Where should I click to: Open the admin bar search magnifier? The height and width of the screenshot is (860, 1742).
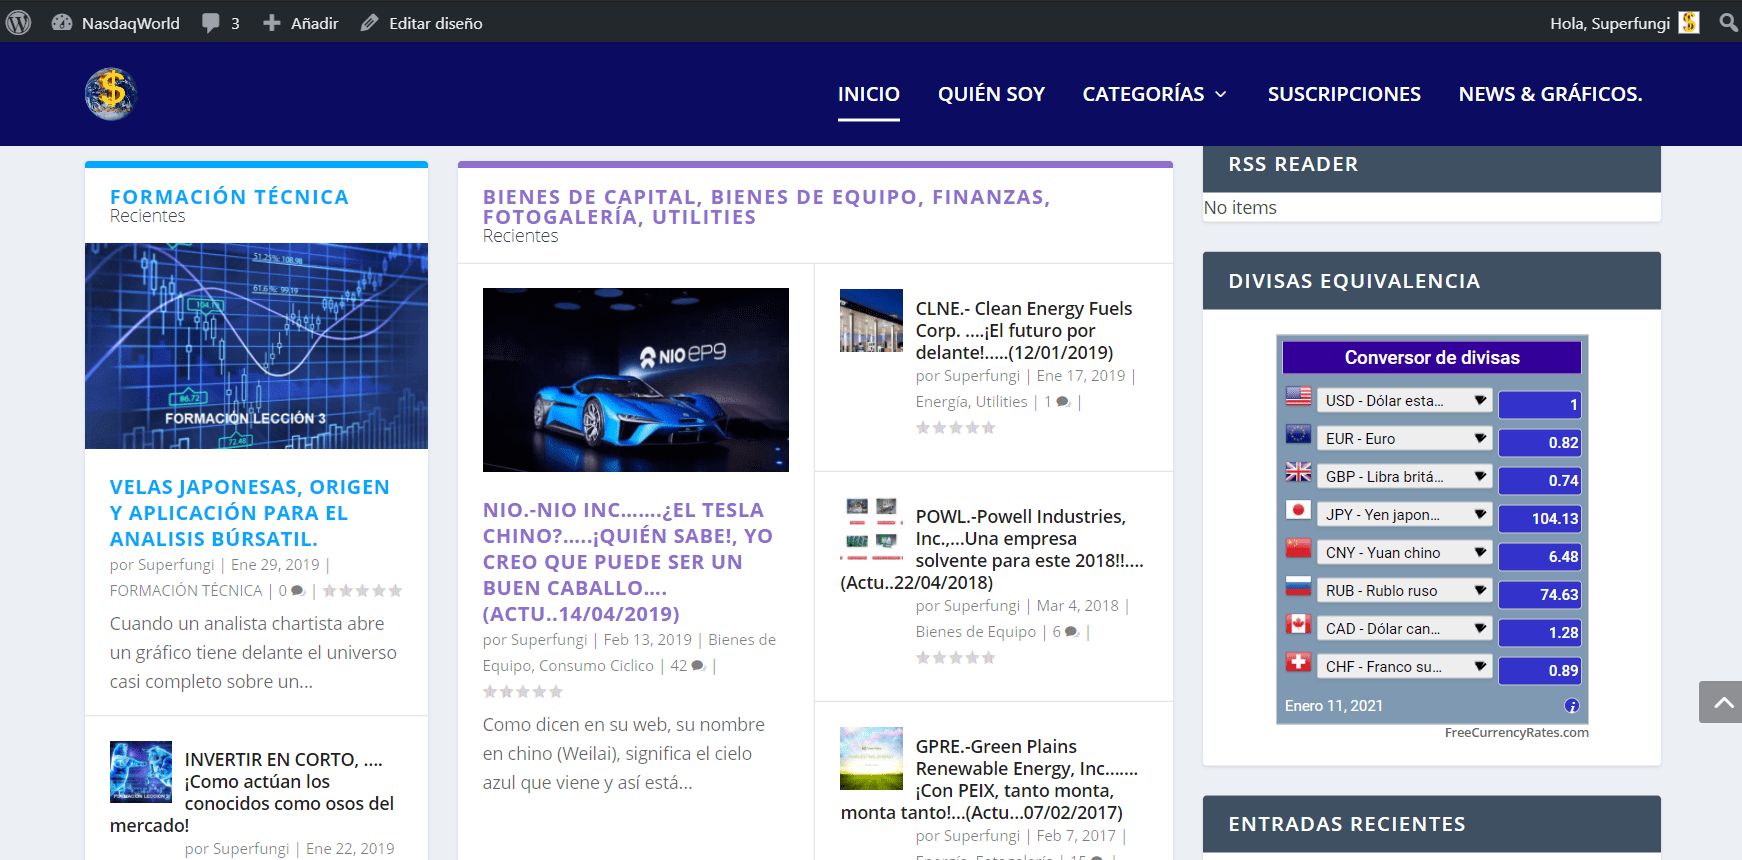(1728, 22)
